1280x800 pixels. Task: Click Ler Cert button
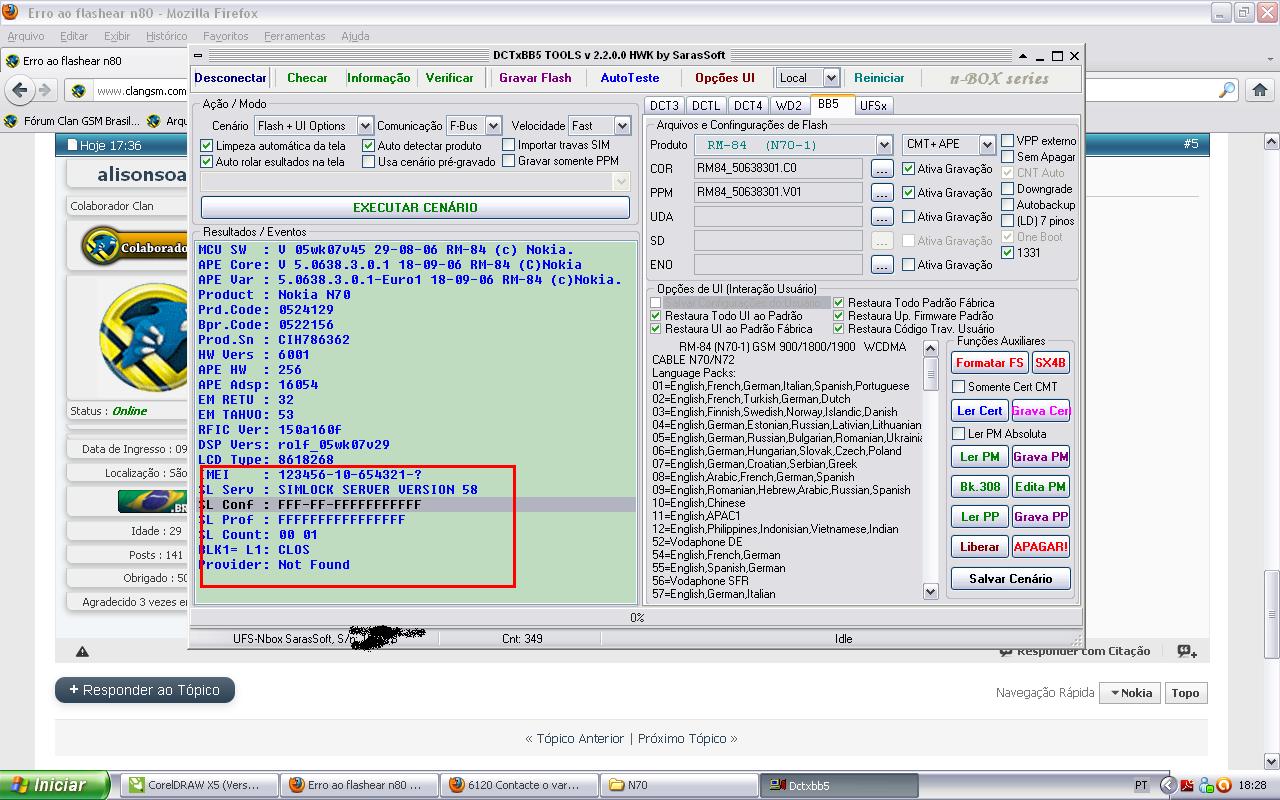(979, 410)
